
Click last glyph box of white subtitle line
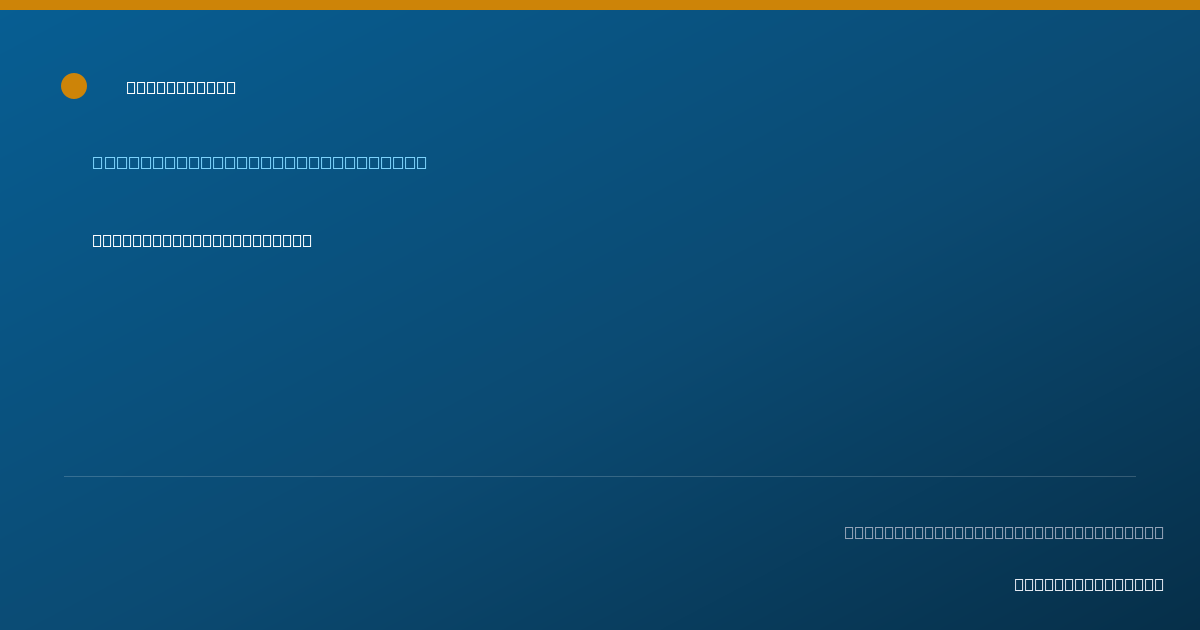307,241
